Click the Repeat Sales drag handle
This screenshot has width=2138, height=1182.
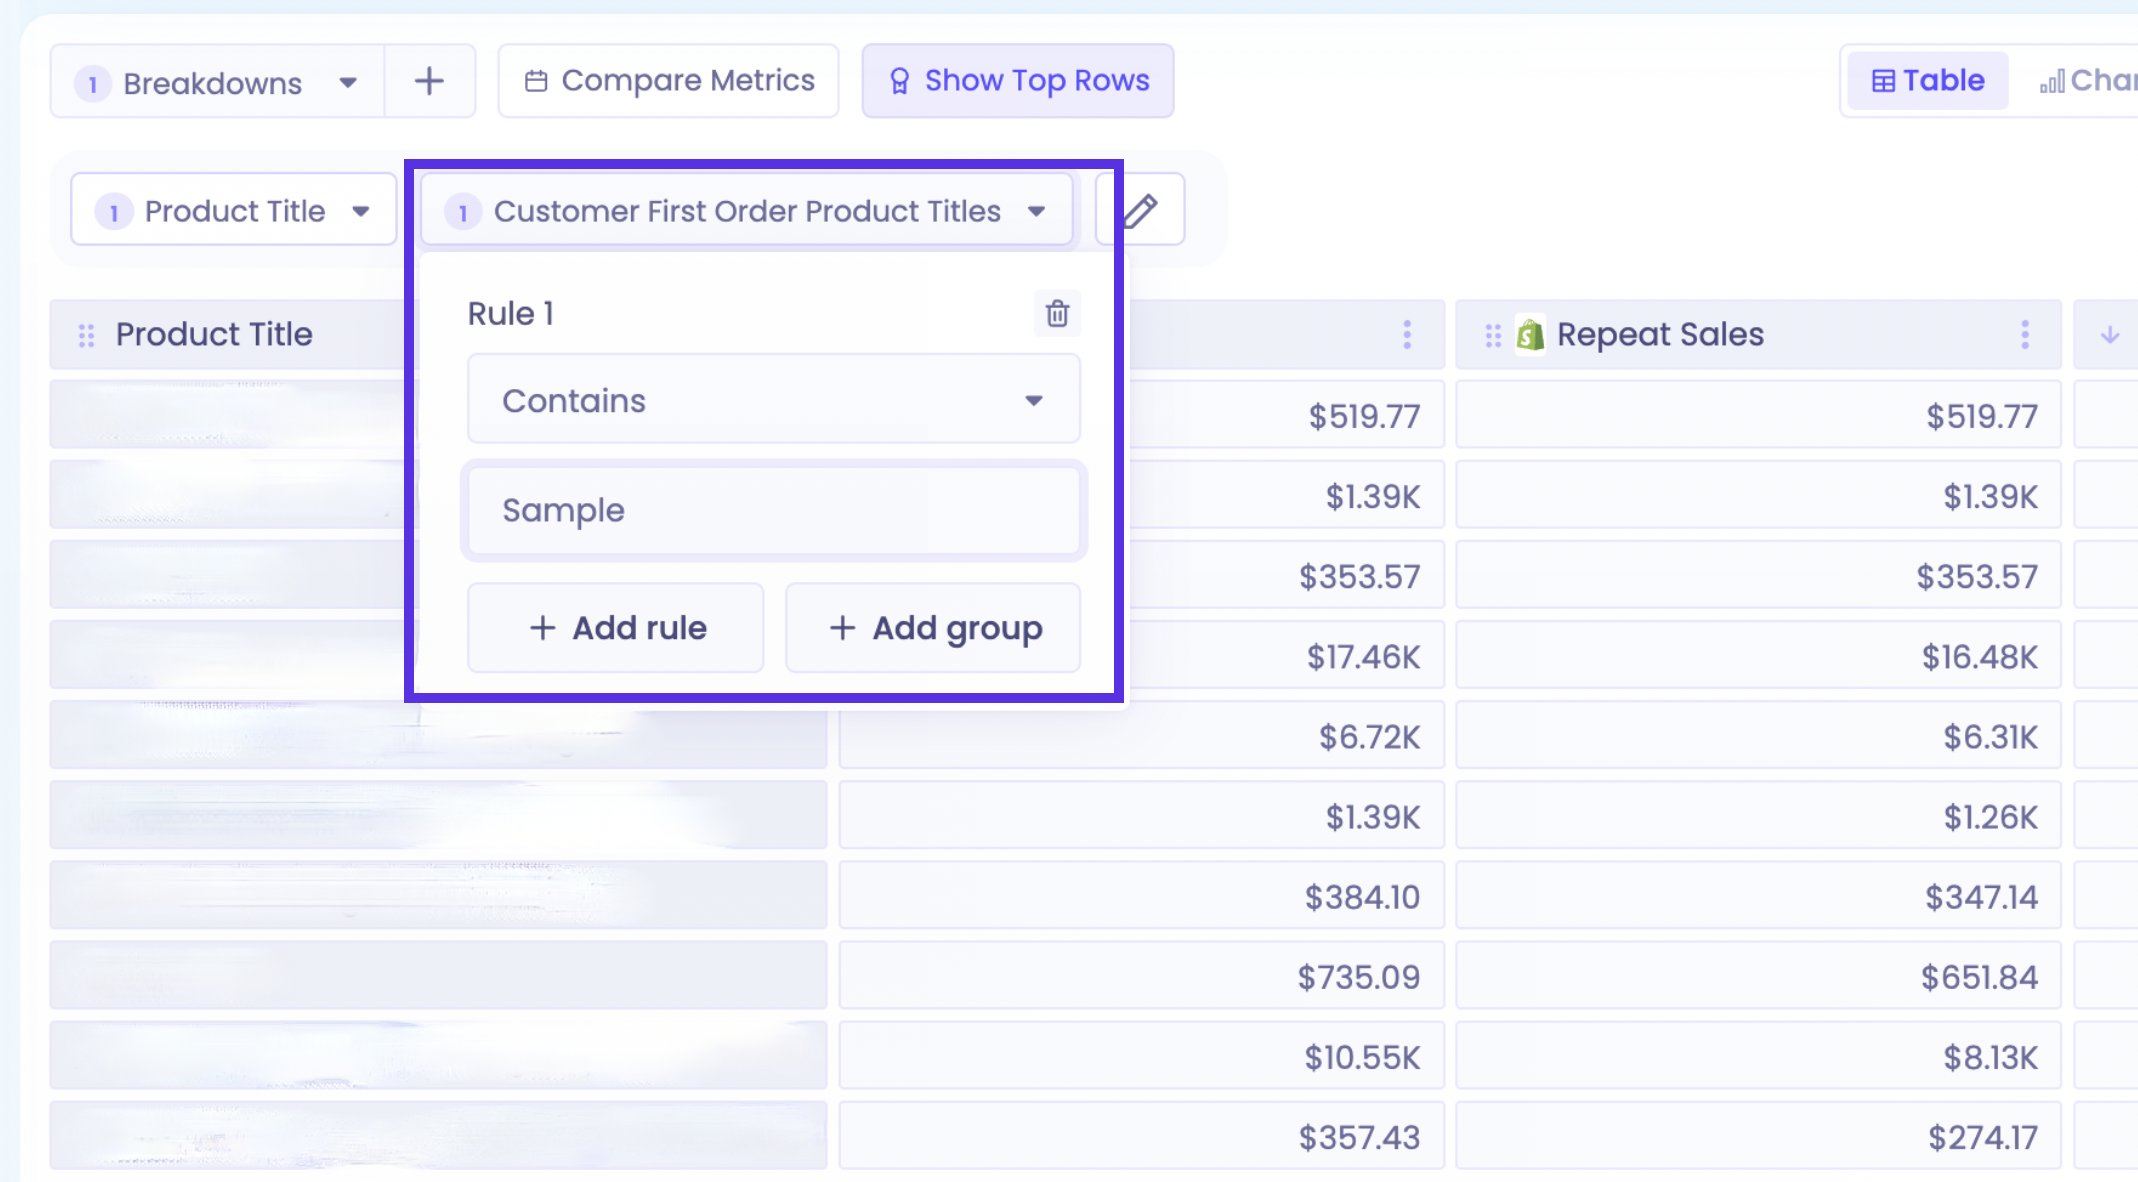[x=1493, y=335]
